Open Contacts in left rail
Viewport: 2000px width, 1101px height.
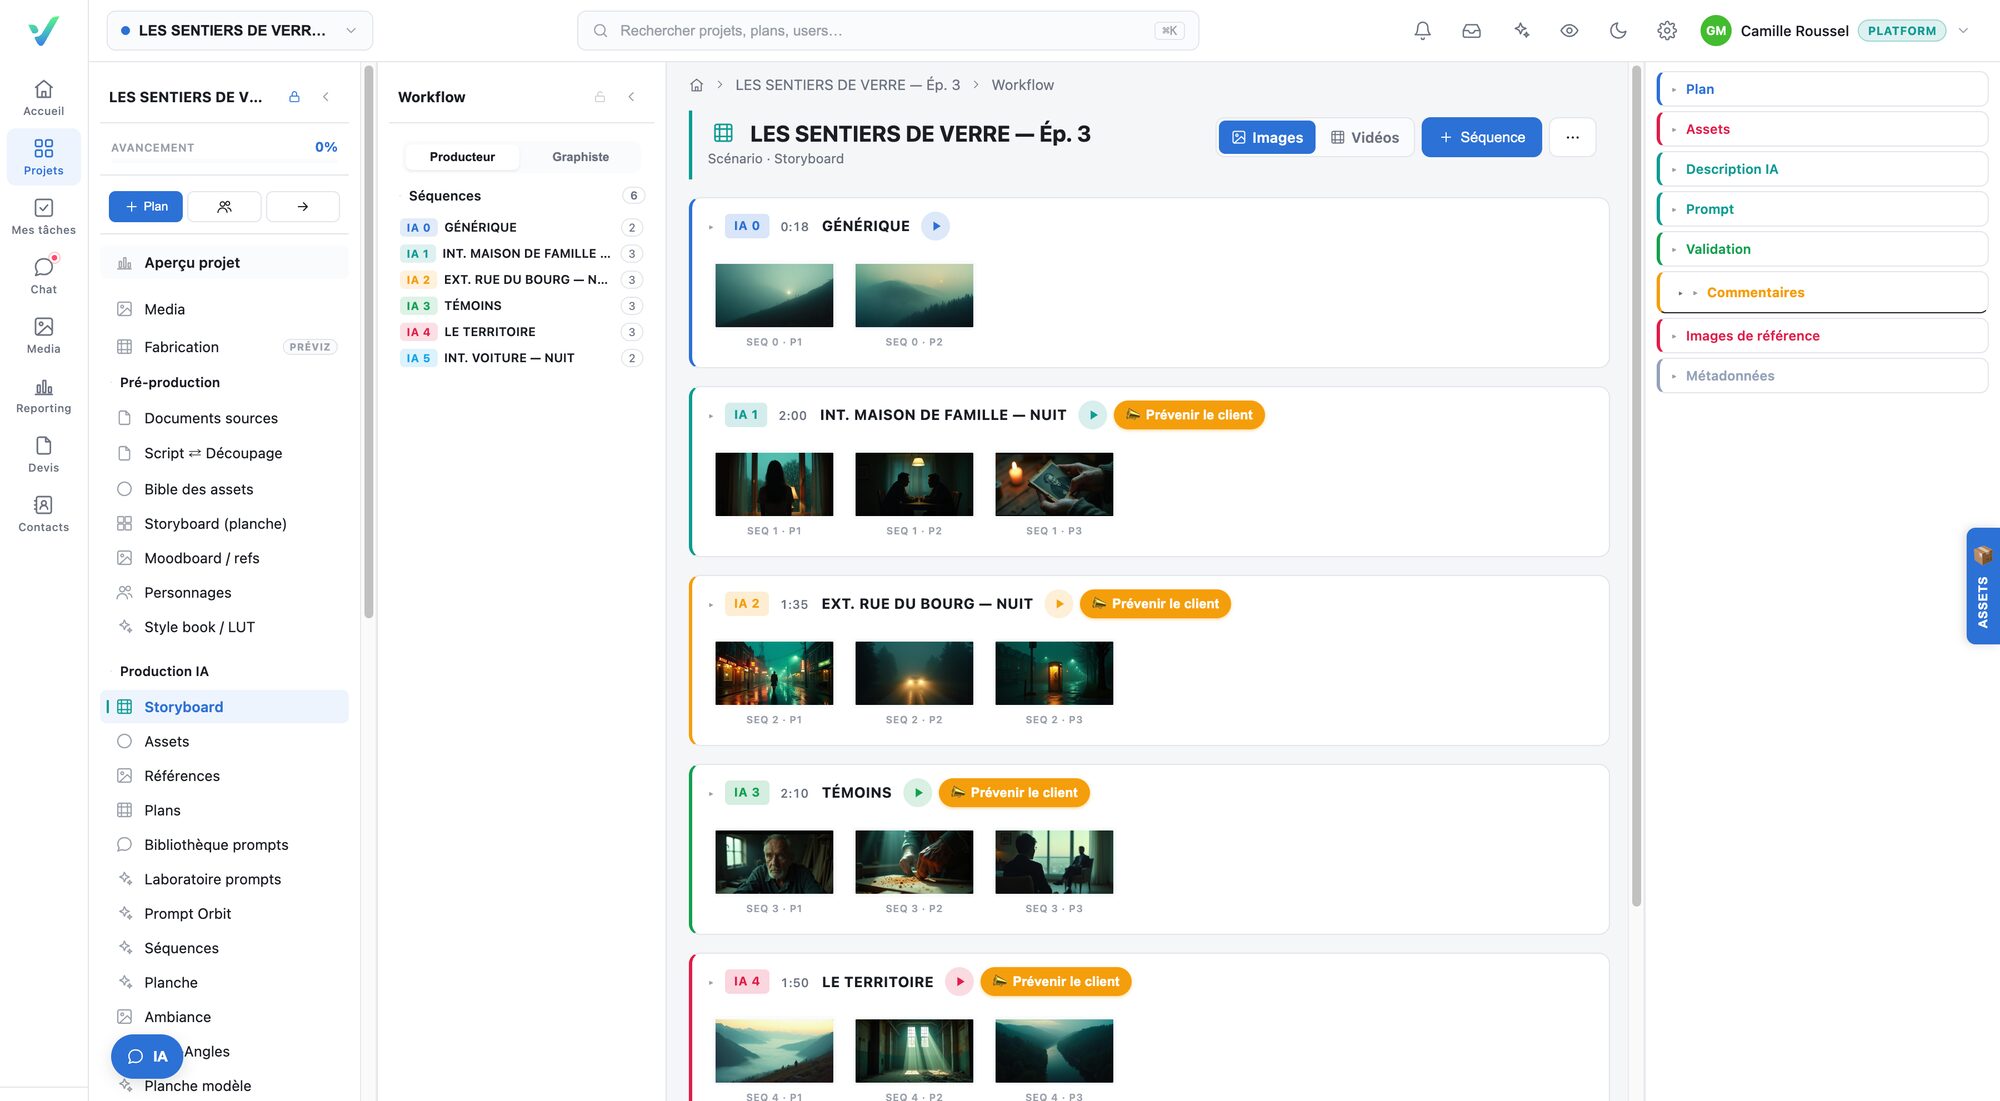coord(44,513)
